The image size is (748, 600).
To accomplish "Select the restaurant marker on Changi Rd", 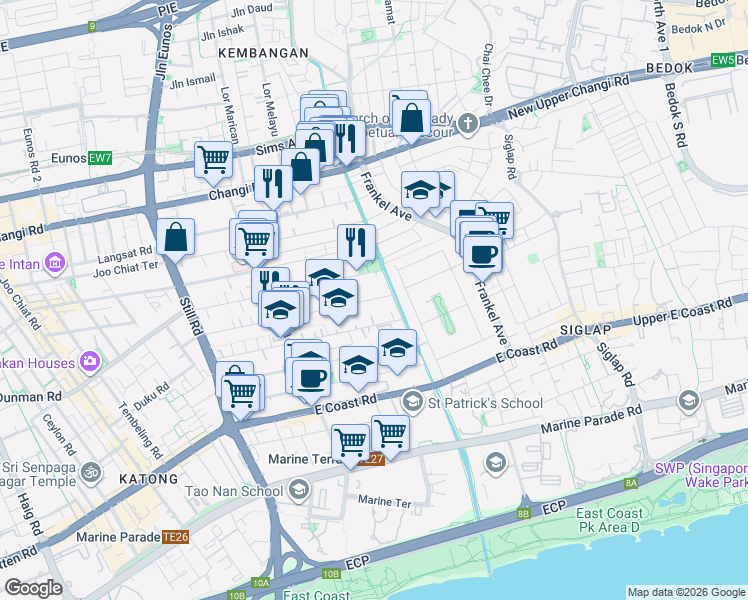I will point(273,185).
